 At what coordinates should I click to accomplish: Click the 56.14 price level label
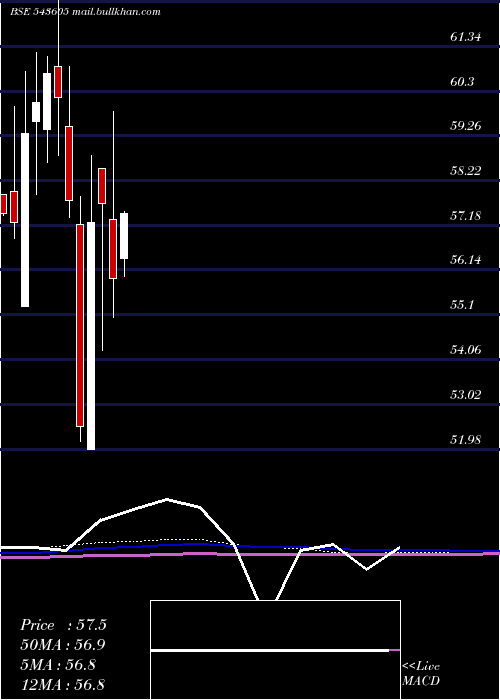pos(466,260)
